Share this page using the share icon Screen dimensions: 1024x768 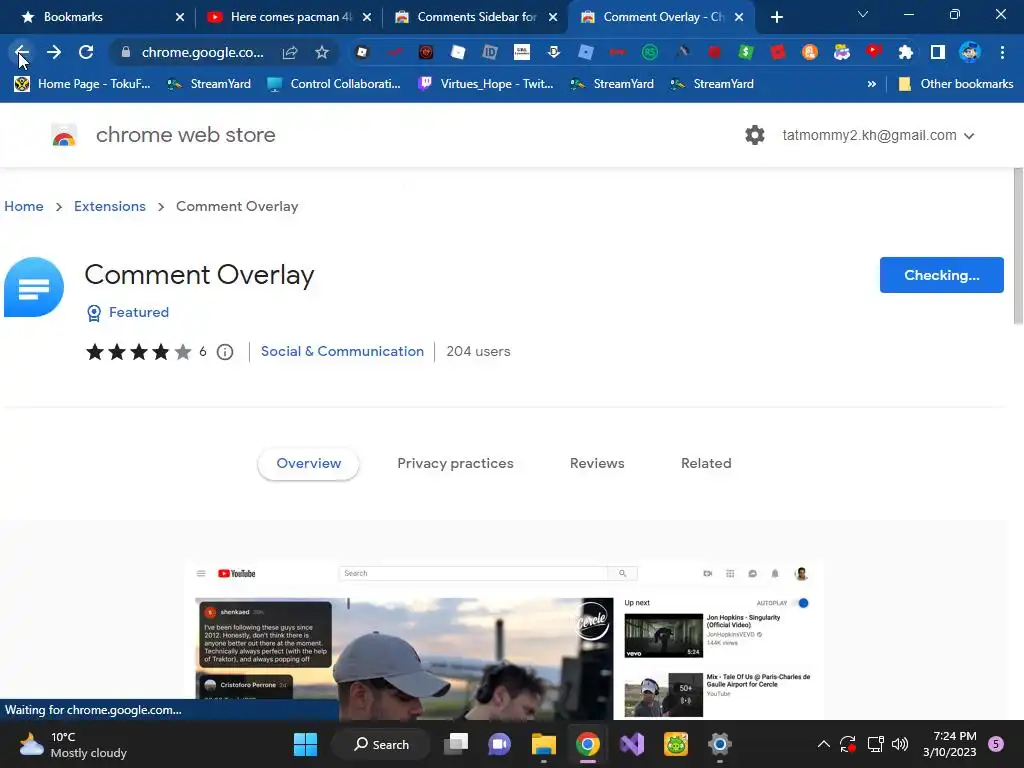[x=290, y=52]
